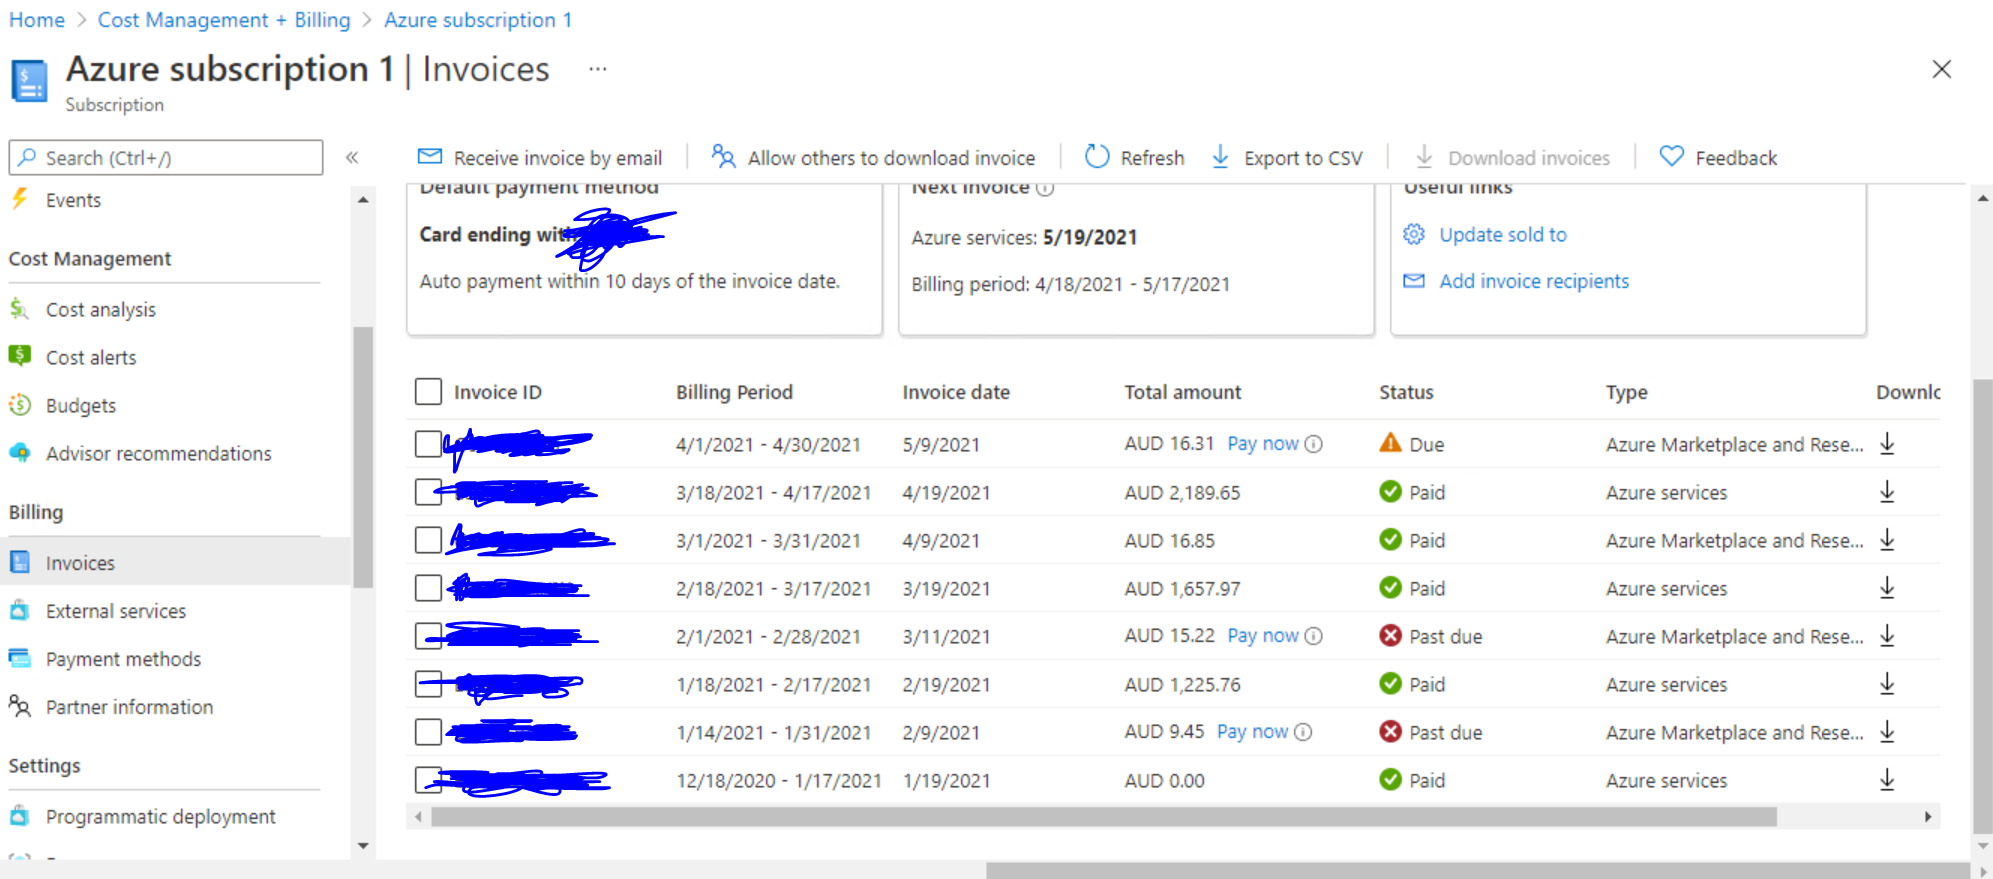Click Pay now for AUD 15.22 invoice
This screenshot has height=879, width=1993.
tap(1263, 635)
